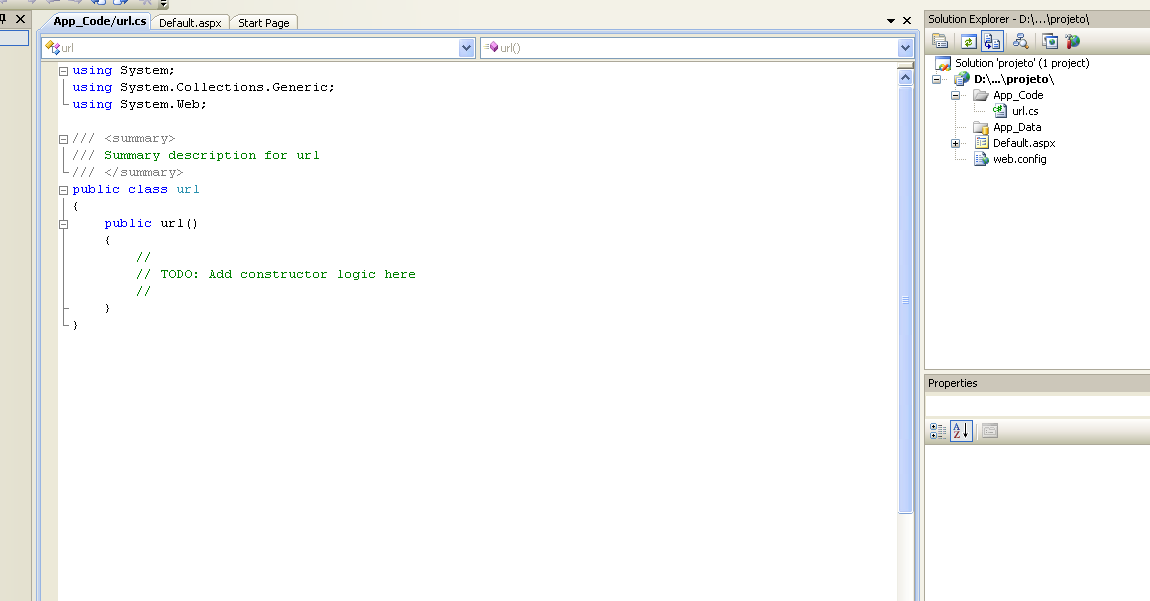The height and width of the screenshot is (601, 1150).
Task: Toggle the Nest Related Files button
Action: [992, 41]
